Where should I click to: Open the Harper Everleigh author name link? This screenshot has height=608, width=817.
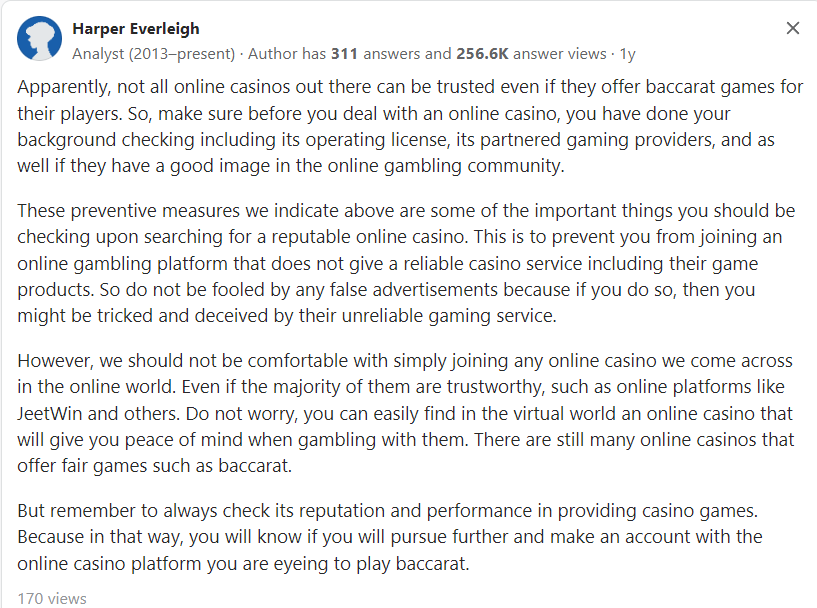[x=136, y=28]
